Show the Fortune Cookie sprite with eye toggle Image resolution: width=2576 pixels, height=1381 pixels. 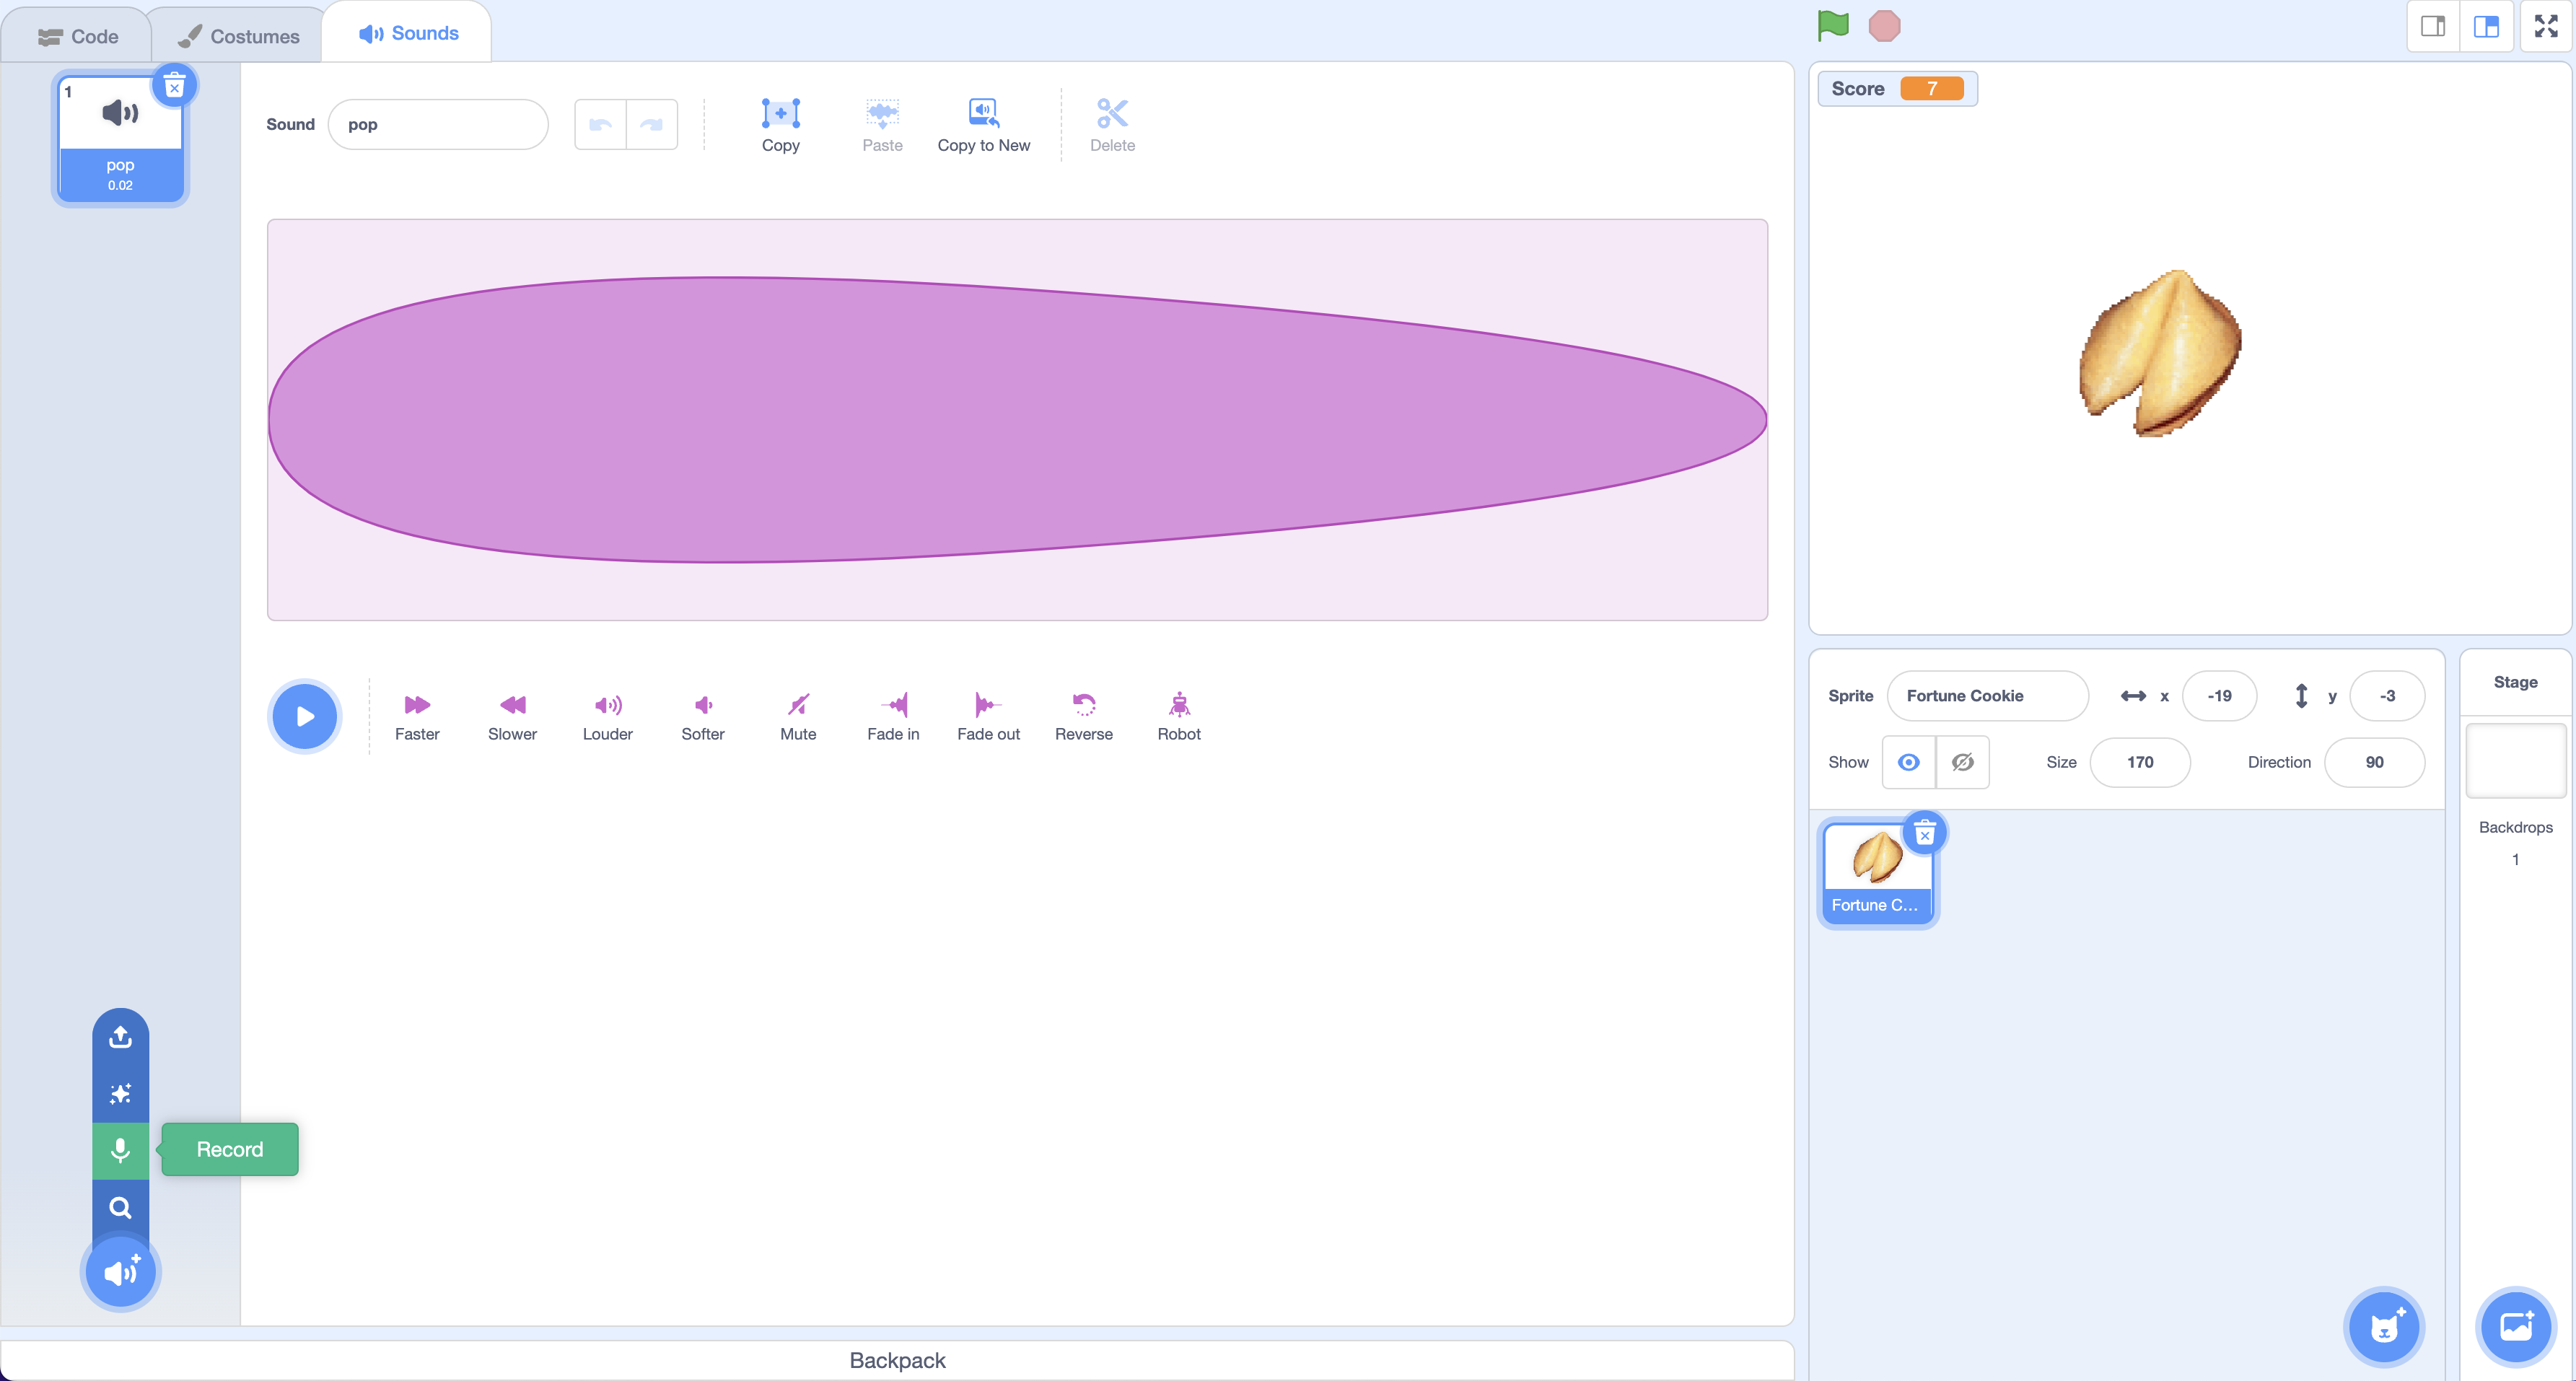pyautogui.click(x=1908, y=762)
